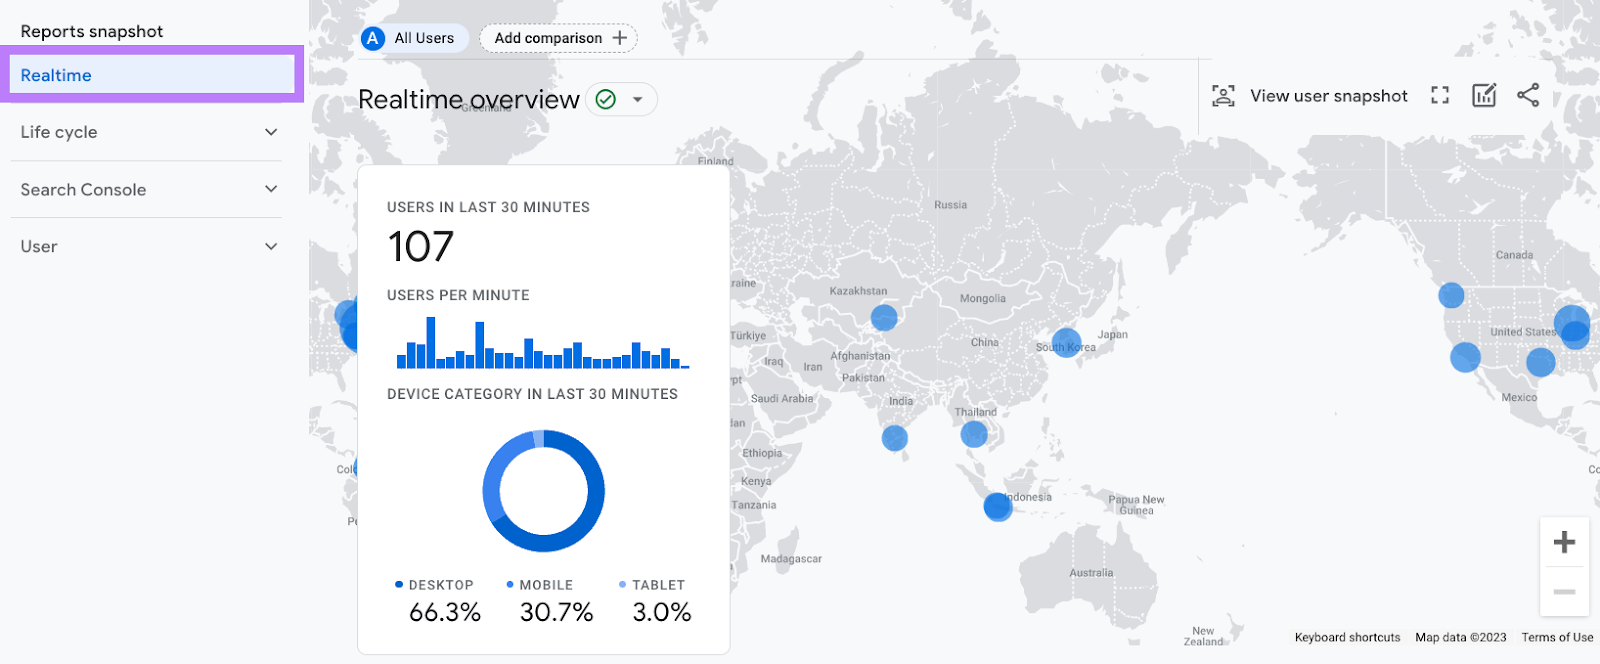Open Reports snapshot in sidebar

92,32
